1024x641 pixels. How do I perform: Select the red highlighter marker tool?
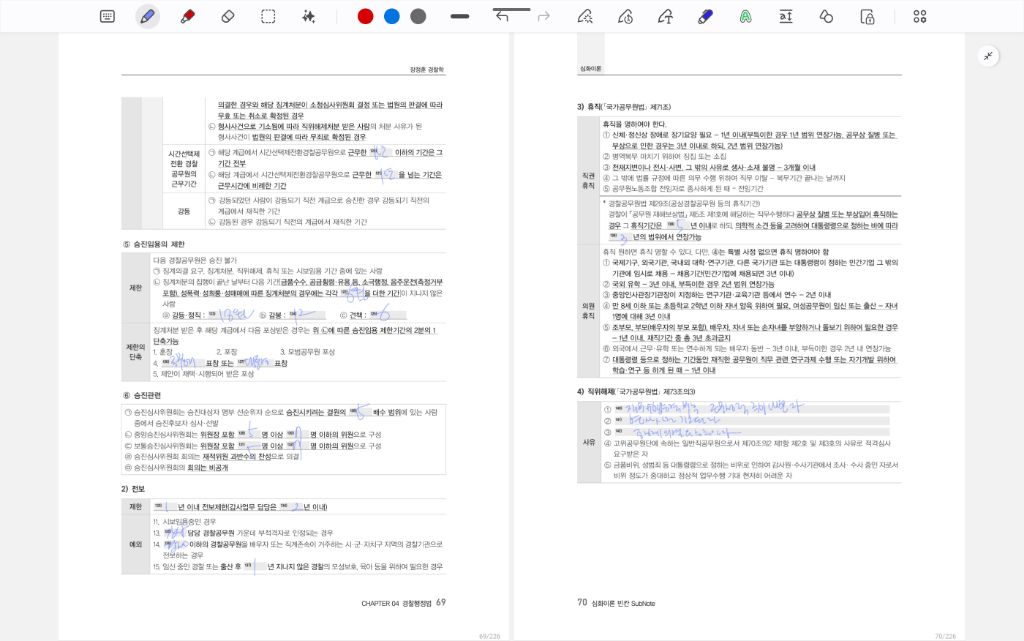click(x=187, y=16)
